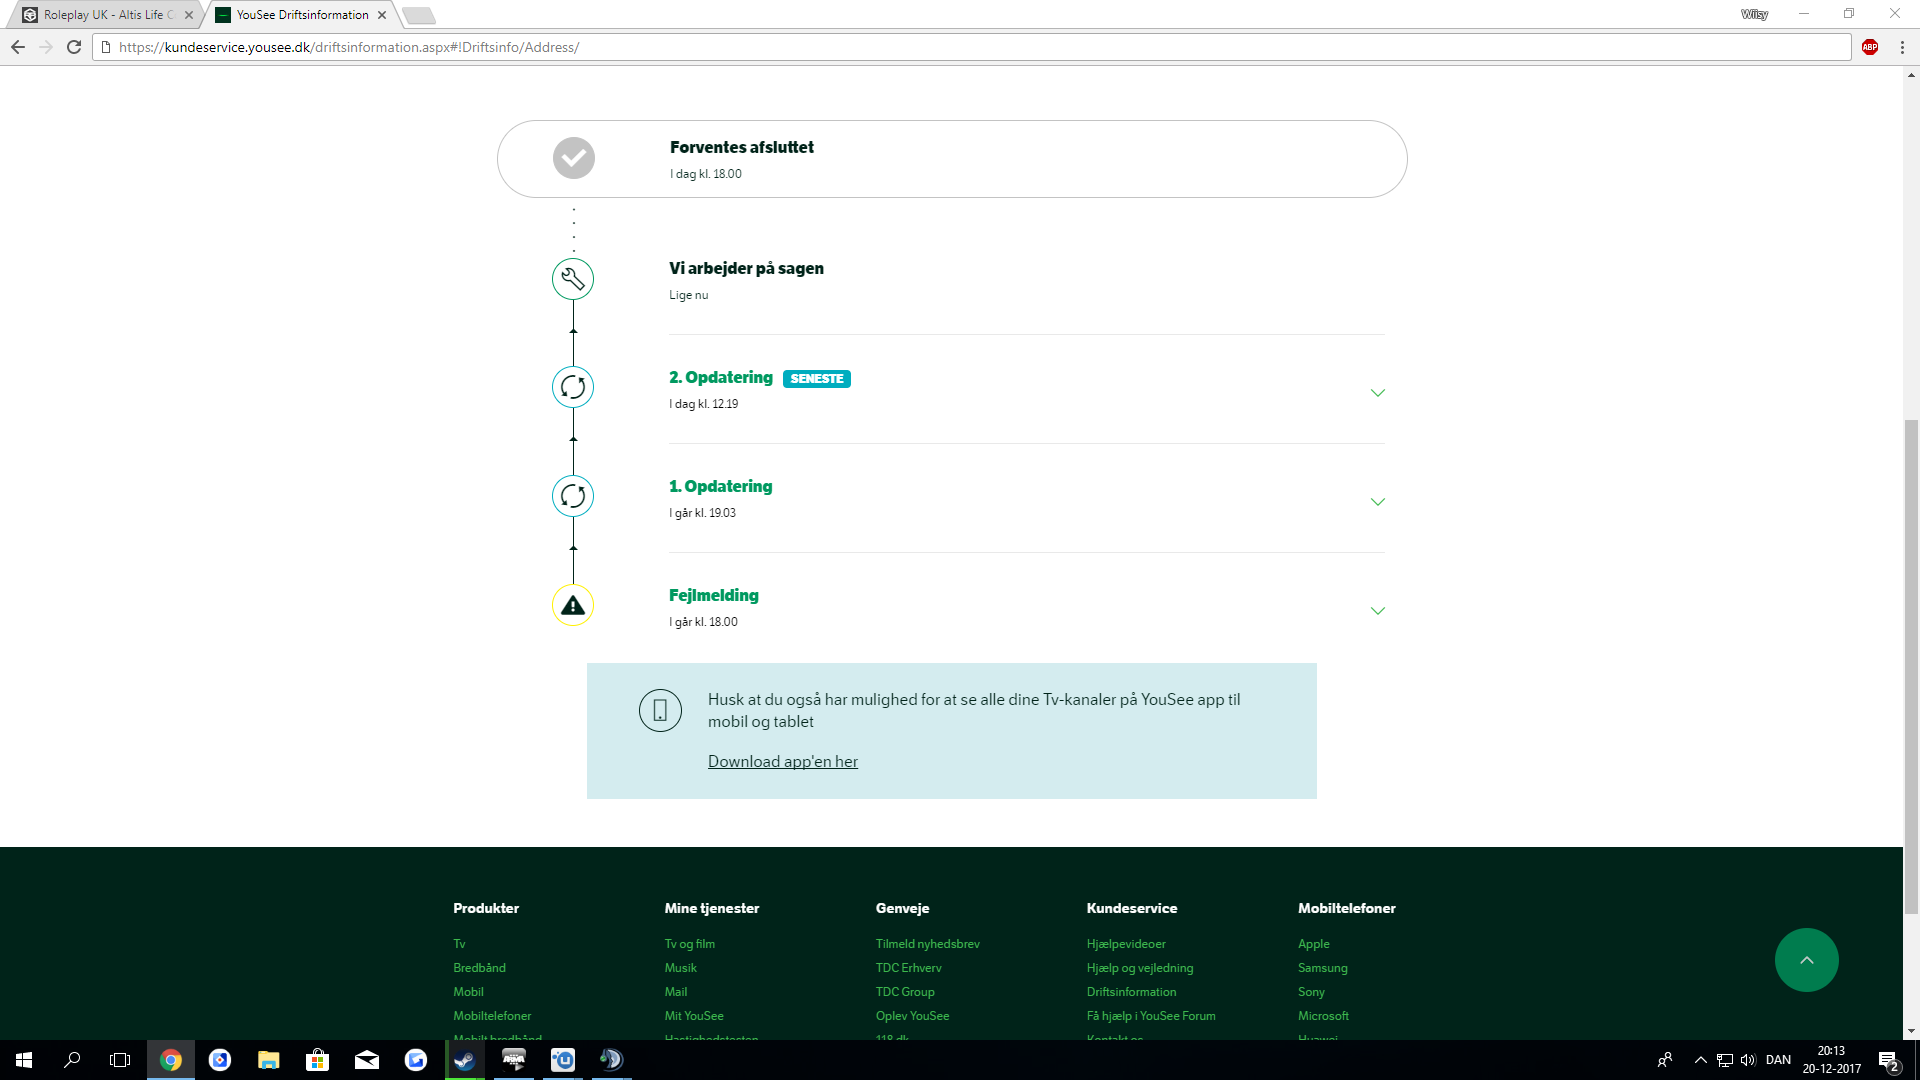
Task: Expand the Fejlmelding details chevron
Action: (x=1378, y=611)
